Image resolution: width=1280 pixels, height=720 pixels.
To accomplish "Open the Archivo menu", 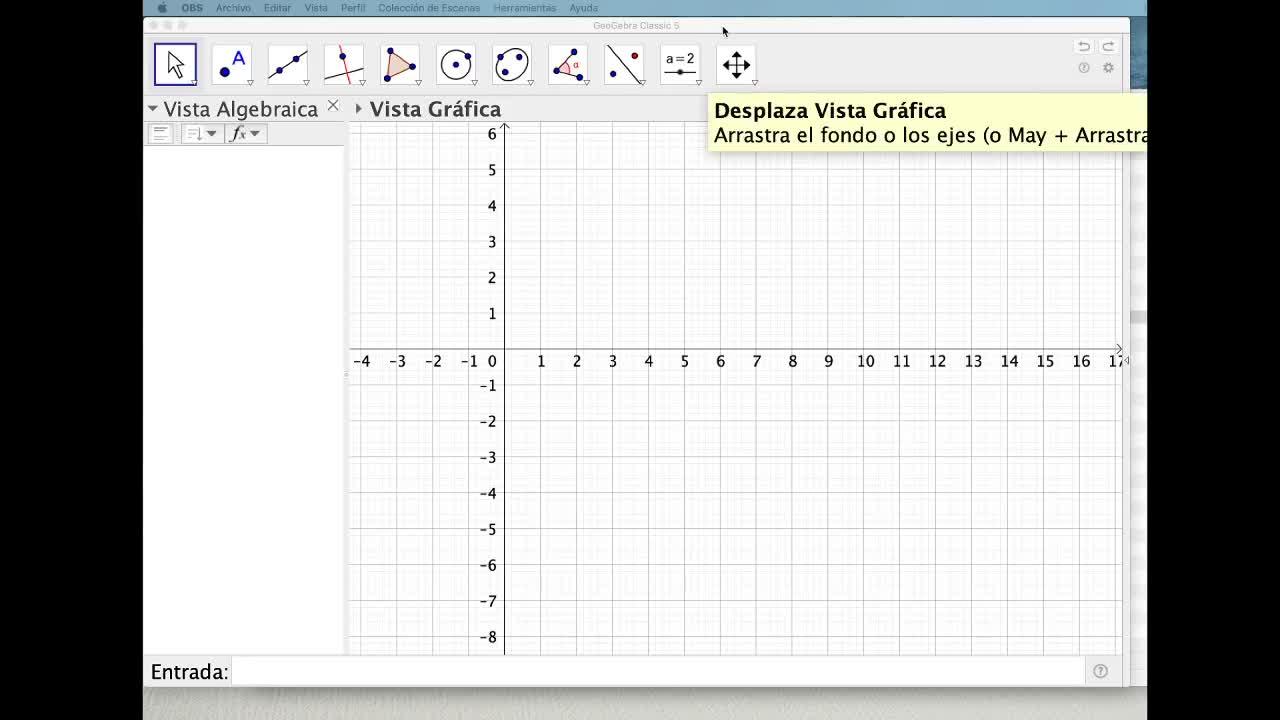I will (x=233, y=7).
